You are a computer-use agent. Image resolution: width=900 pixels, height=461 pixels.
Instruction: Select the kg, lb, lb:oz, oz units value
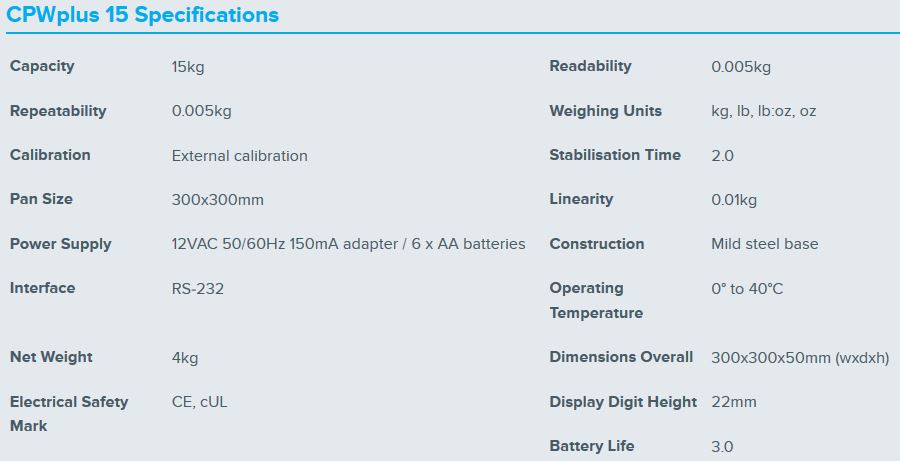(x=763, y=111)
